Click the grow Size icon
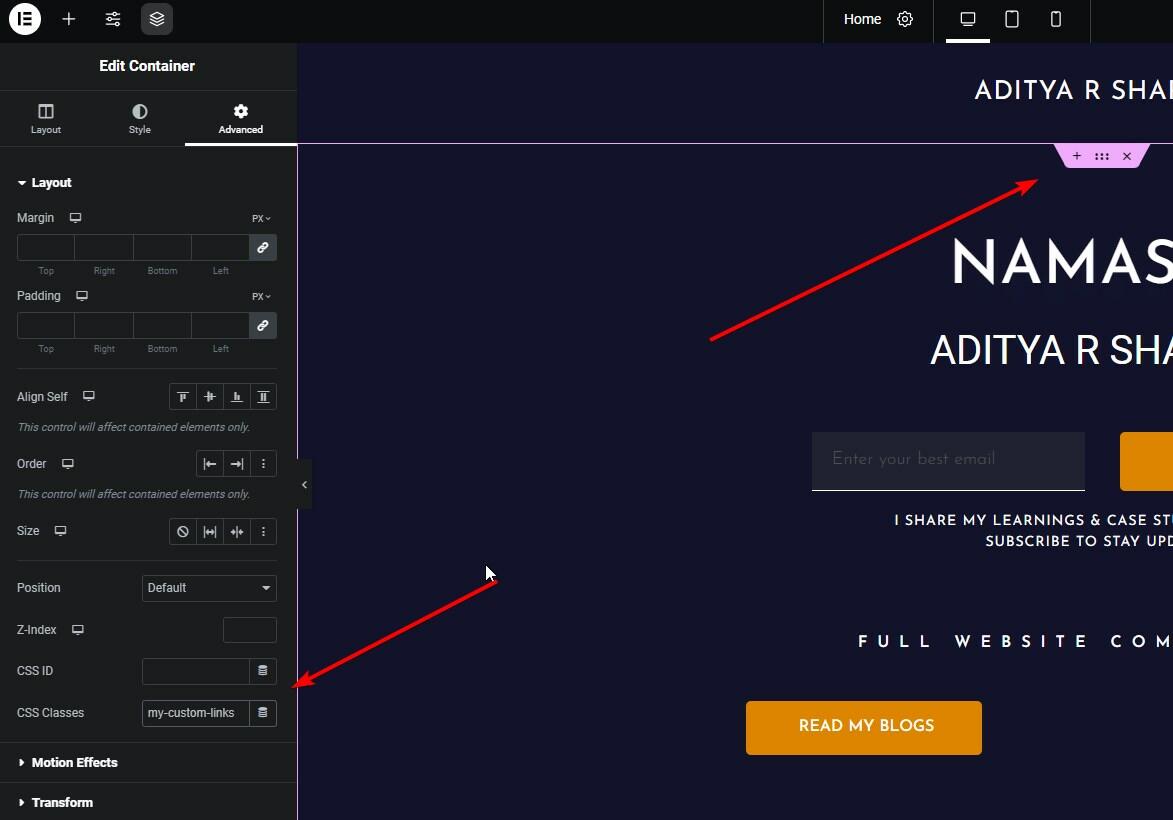This screenshot has width=1173, height=820. tap(210, 531)
